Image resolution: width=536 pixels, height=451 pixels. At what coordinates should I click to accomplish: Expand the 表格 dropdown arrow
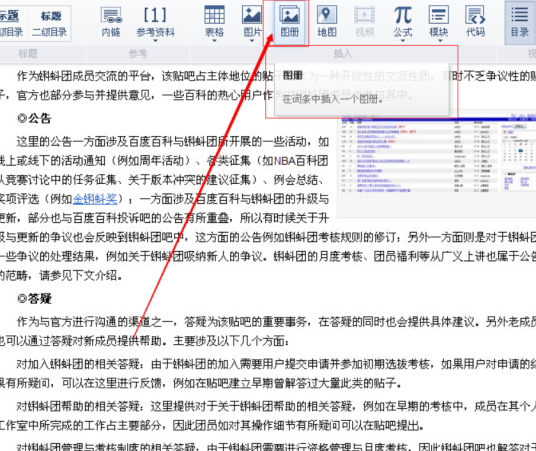tap(215, 41)
